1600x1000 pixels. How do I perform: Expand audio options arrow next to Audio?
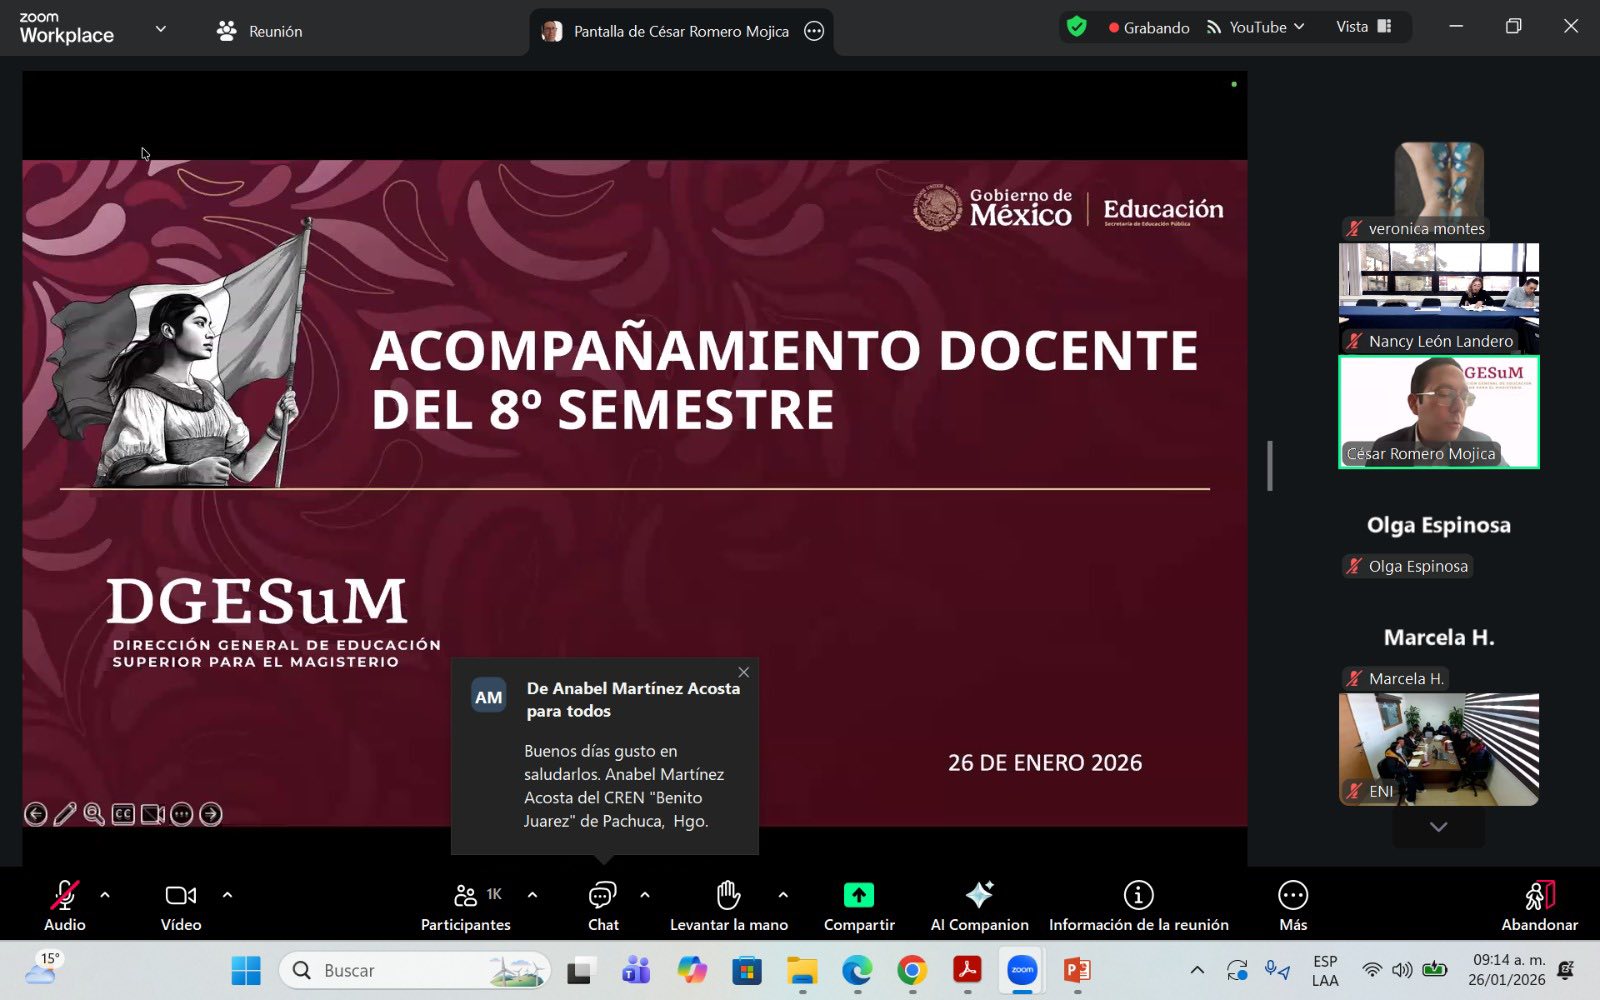point(105,895)
